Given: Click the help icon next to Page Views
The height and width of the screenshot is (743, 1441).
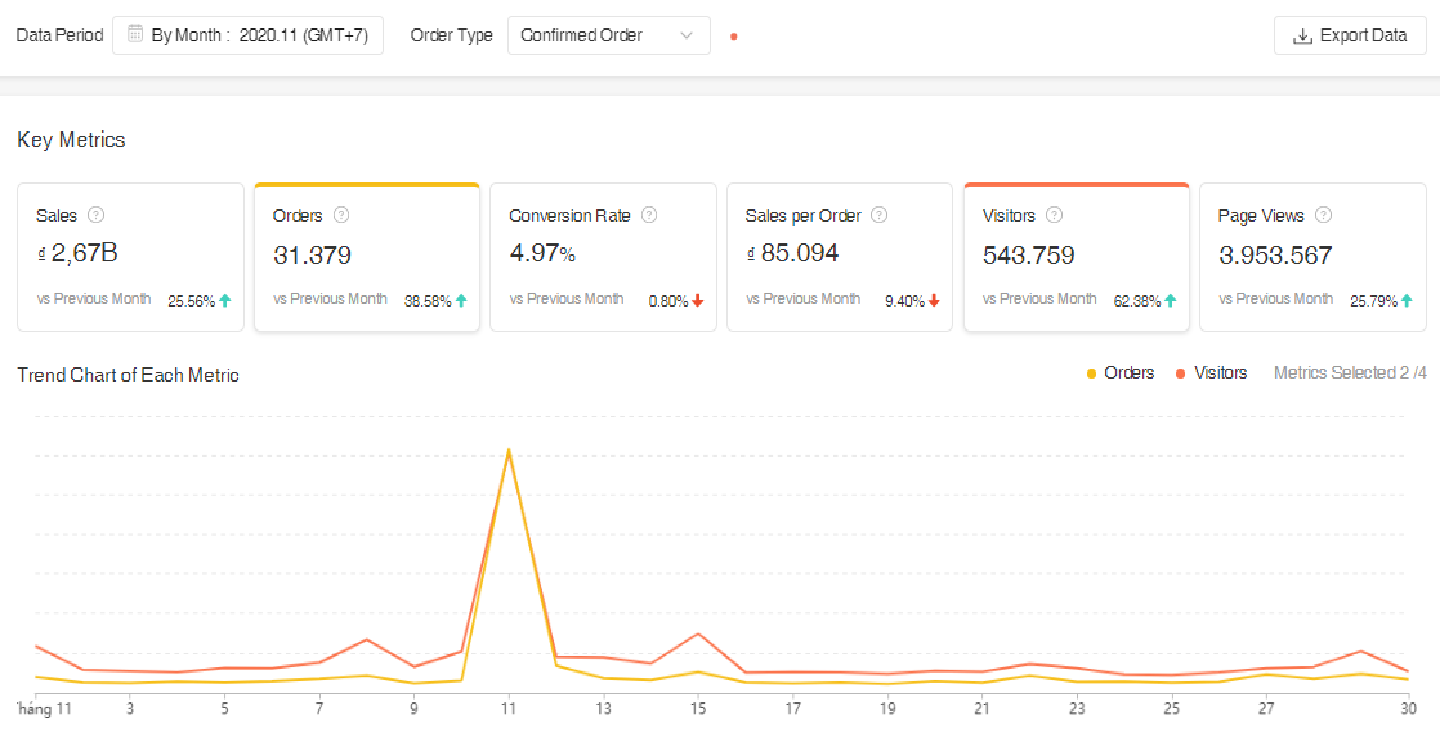Looking at the screenshot, I should tap(1323, 215).
